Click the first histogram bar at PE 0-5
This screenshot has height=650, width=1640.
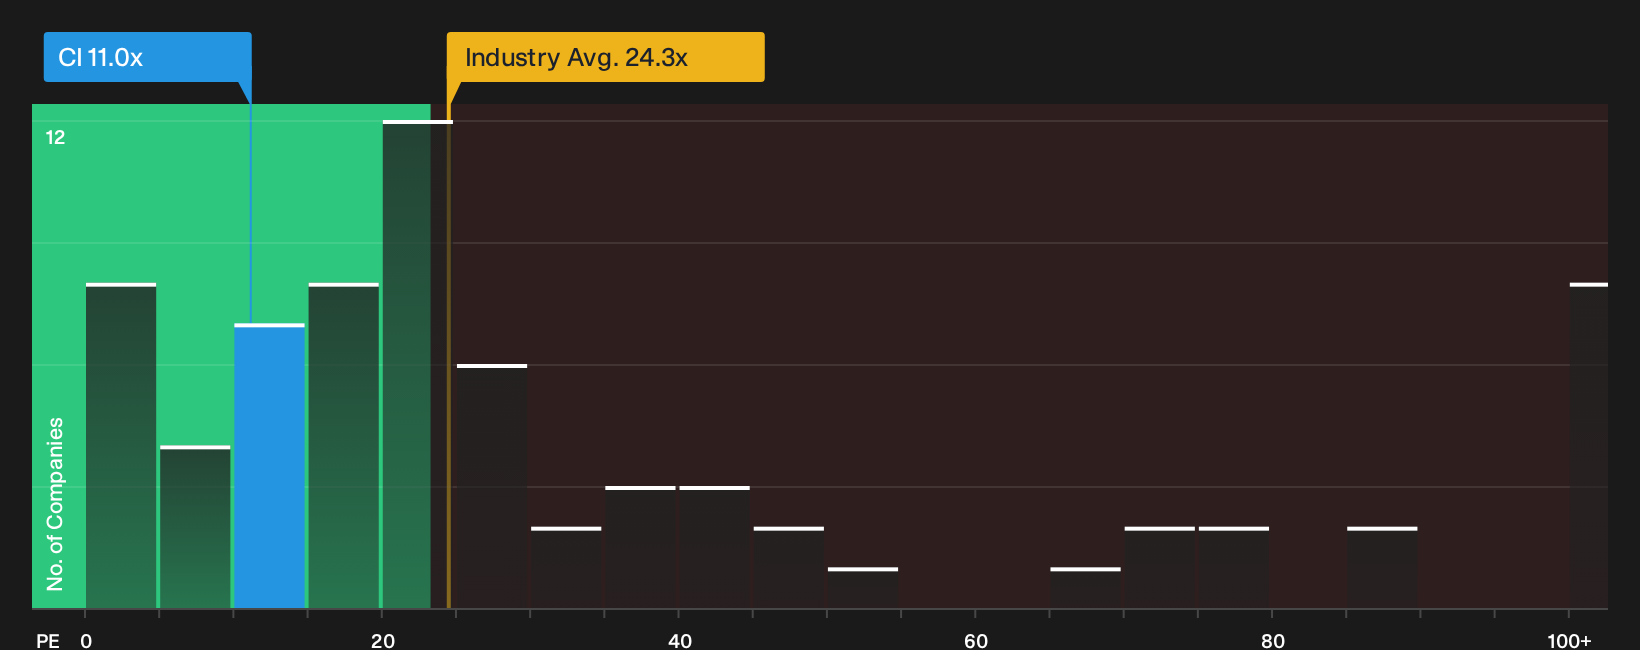[x=121, y=446]
